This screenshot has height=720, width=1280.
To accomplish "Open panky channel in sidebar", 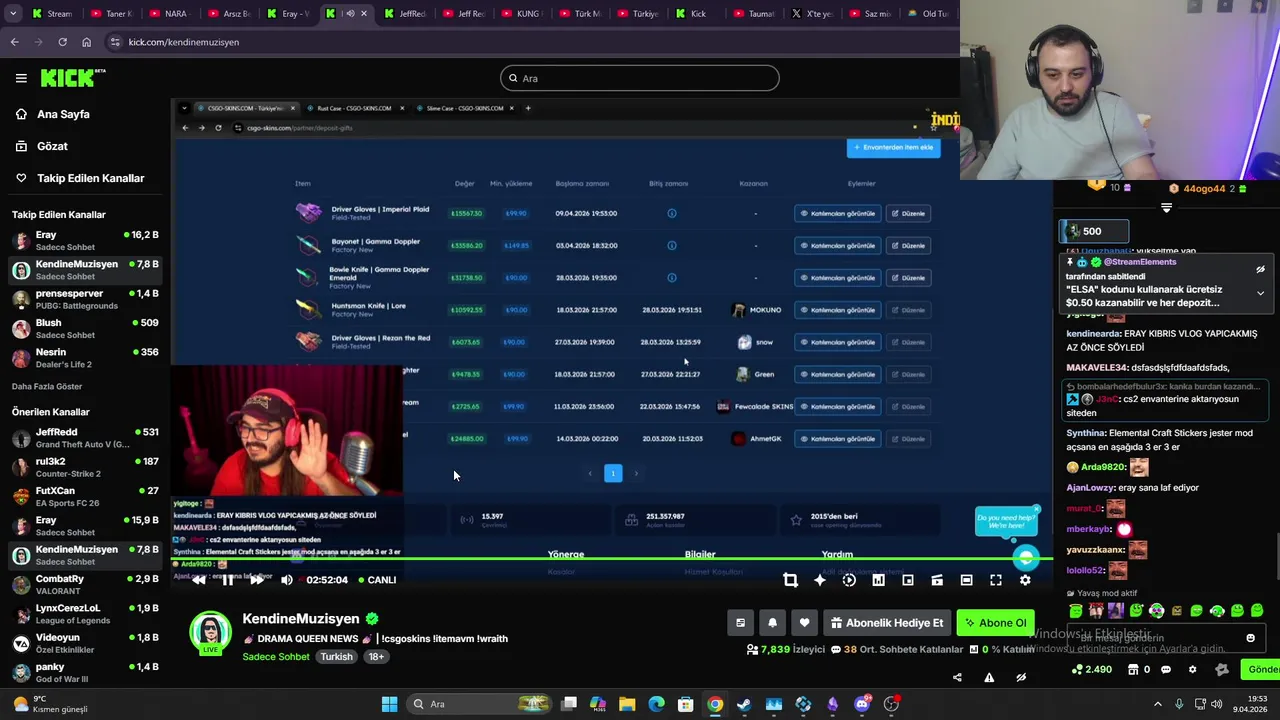I will 87,672.
